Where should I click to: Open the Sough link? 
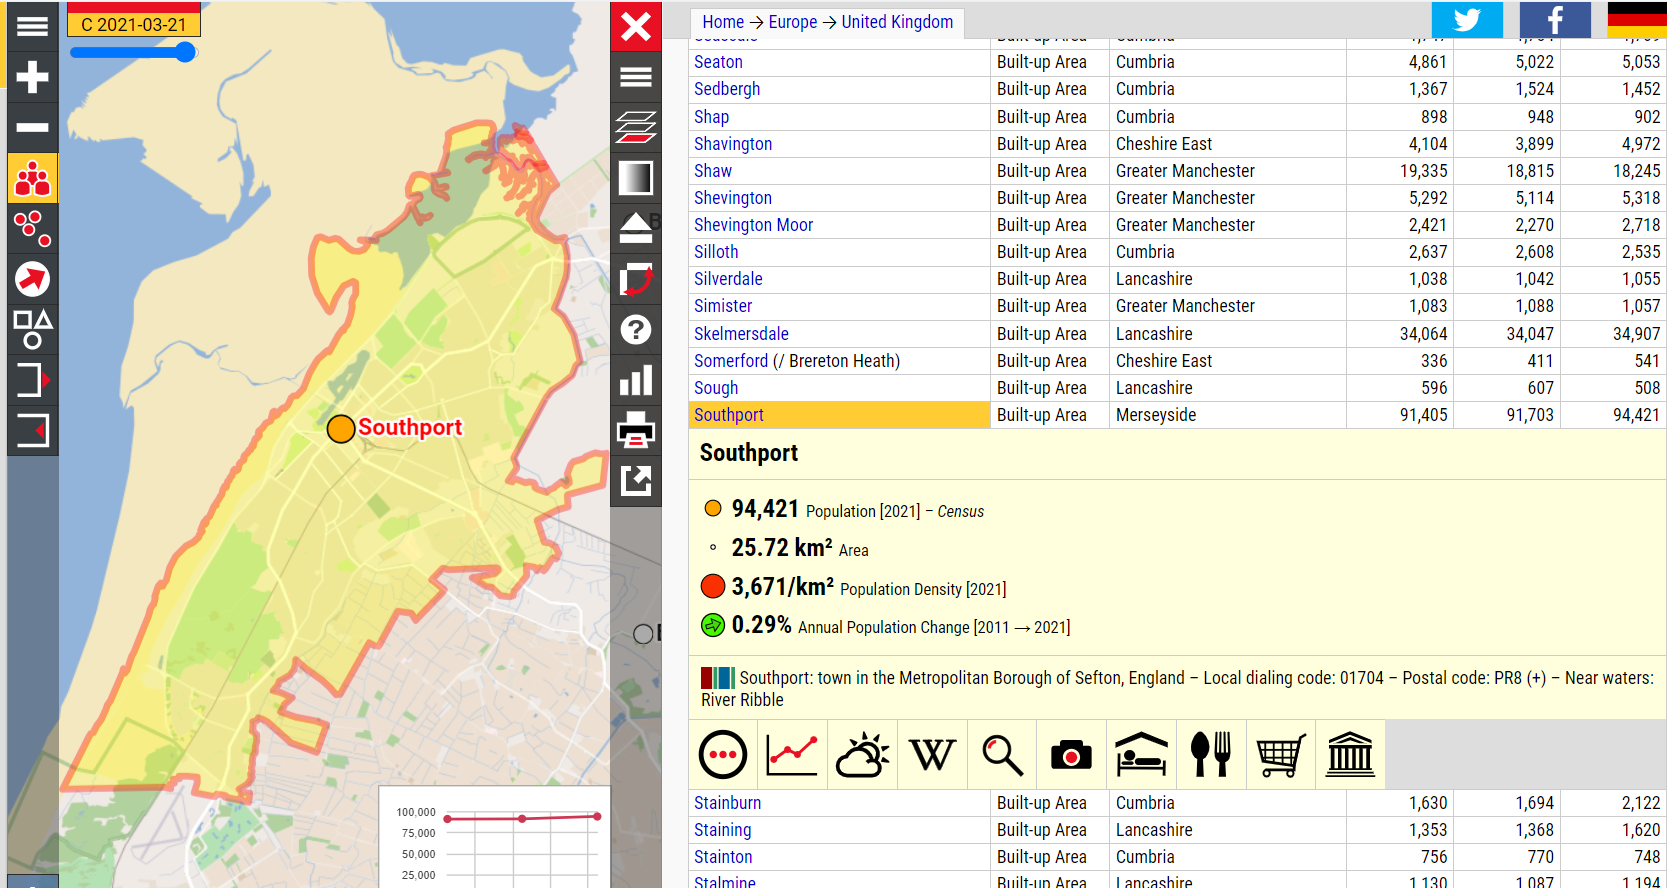click(716, 388)
